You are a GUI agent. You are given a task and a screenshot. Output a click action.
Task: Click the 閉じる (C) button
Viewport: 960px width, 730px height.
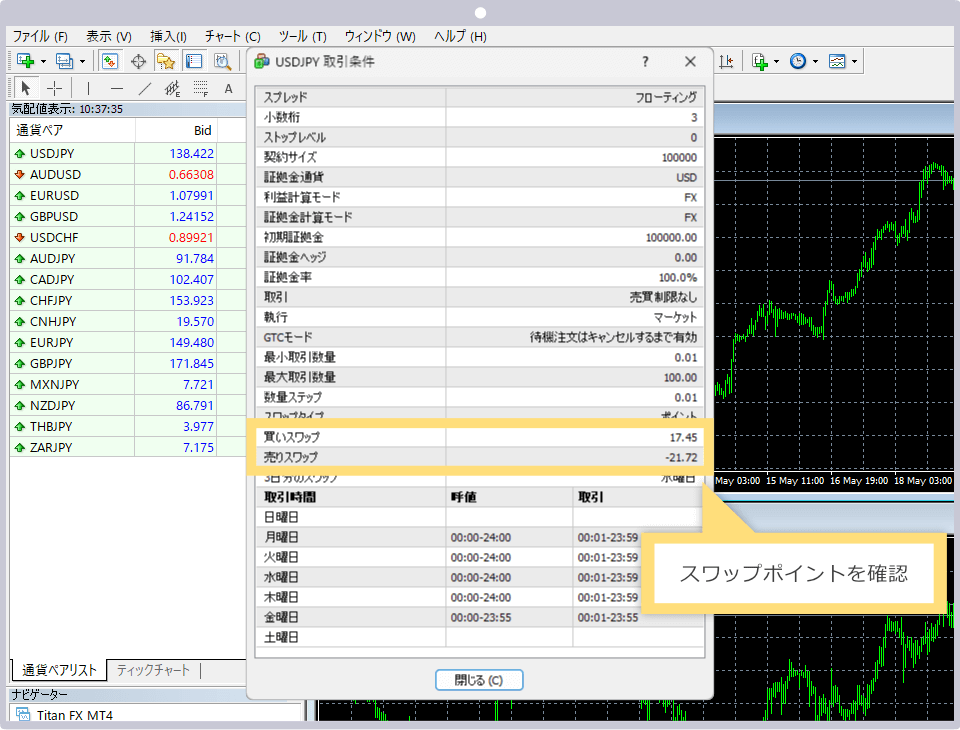(479, 680)
